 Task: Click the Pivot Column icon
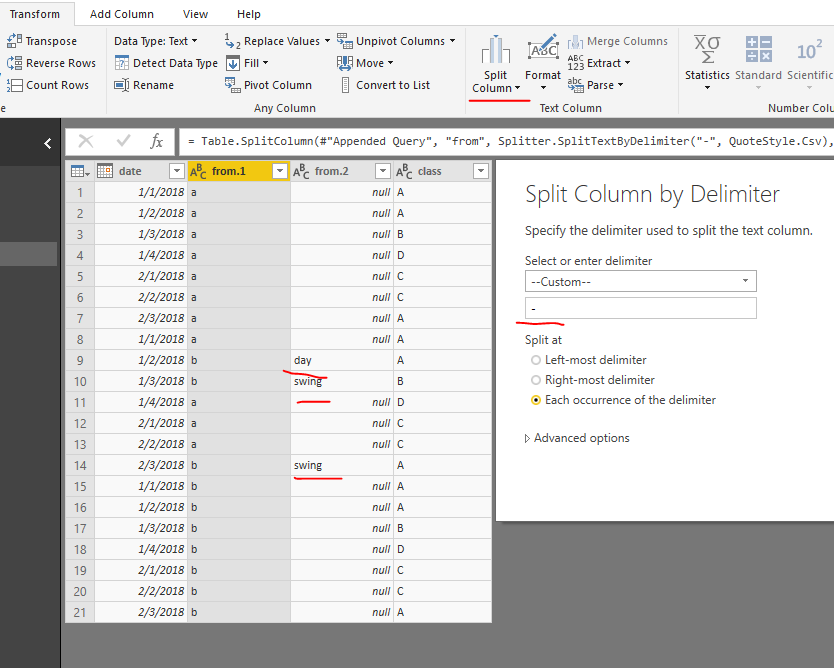(x=232, y=85)
